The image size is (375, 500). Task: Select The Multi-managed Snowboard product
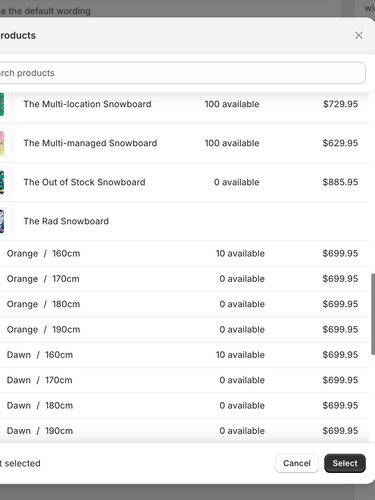pyautogui.click(x=184, y=143)
